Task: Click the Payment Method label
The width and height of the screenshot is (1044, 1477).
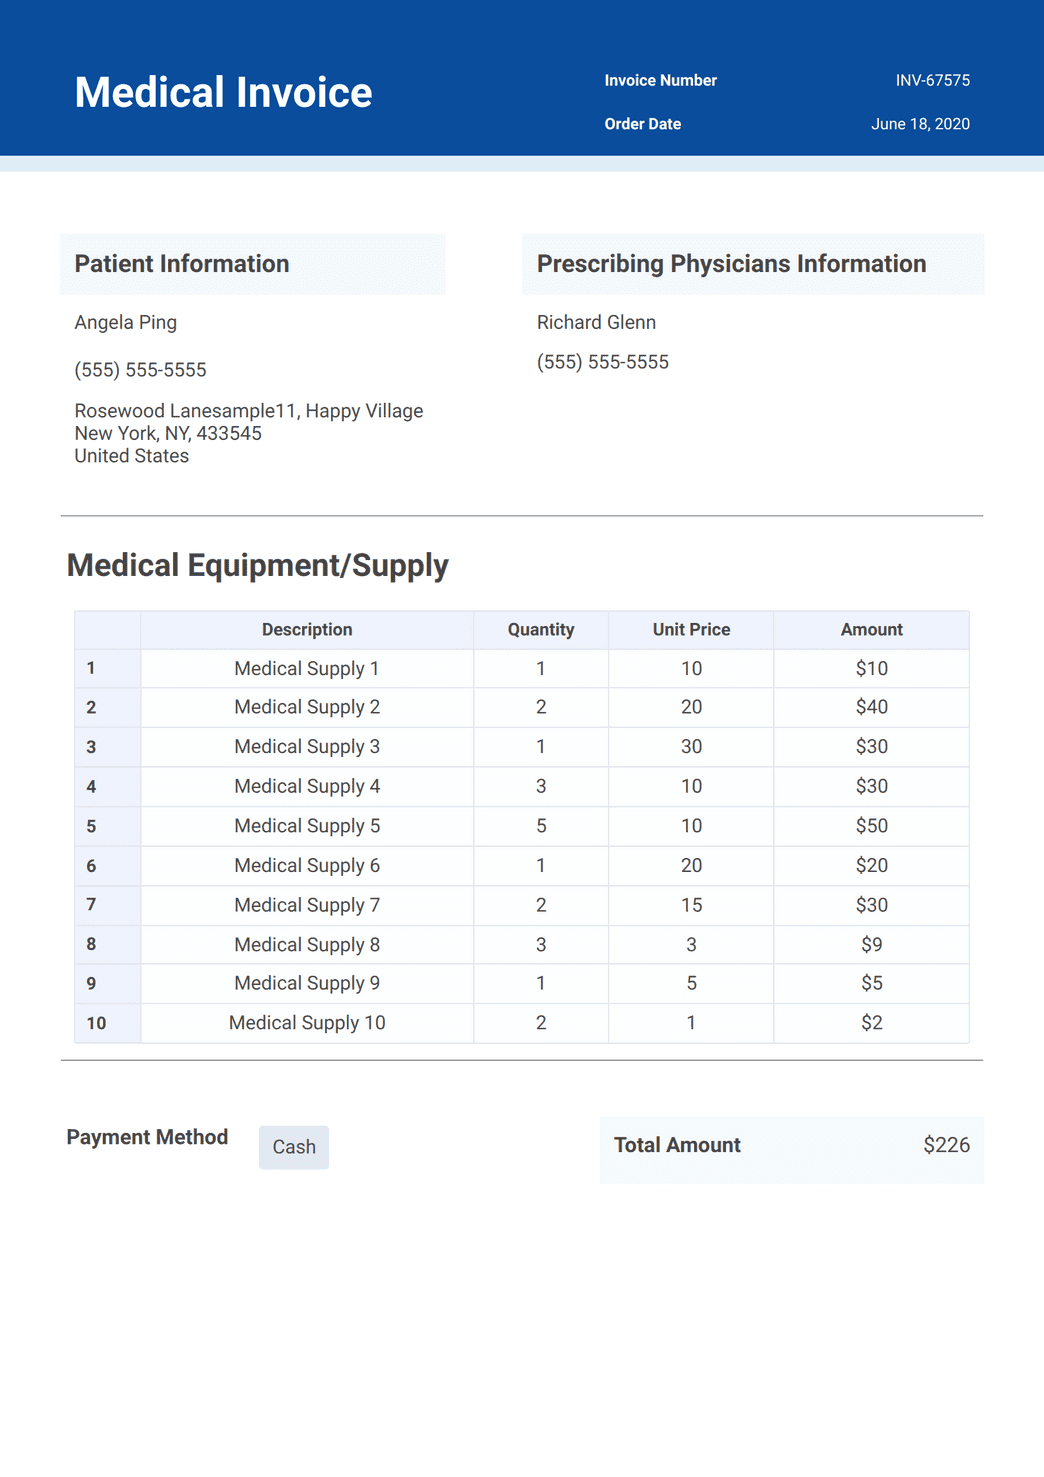Action: (147, 1137)
